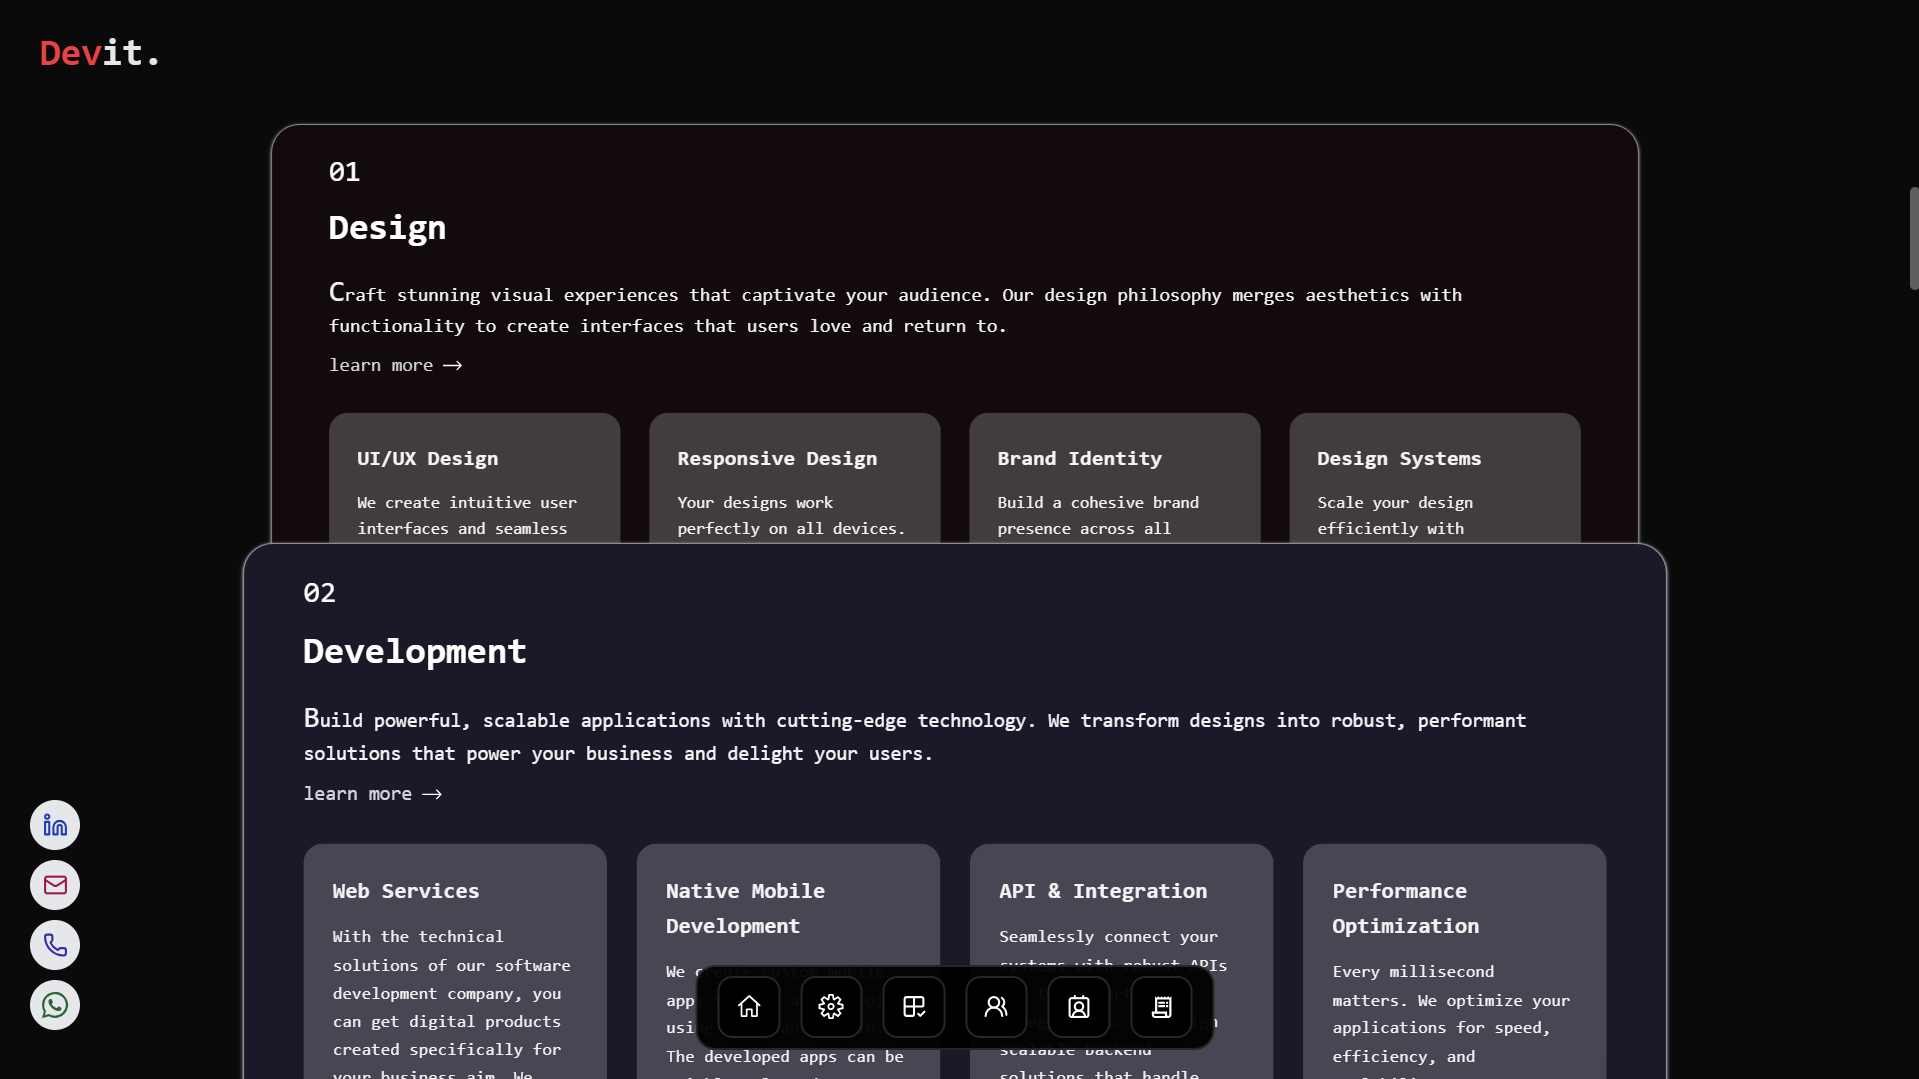Click the 'Devit.' logo at top left
Screen dimensions: 1919x1079
click(x=99, y=52)
